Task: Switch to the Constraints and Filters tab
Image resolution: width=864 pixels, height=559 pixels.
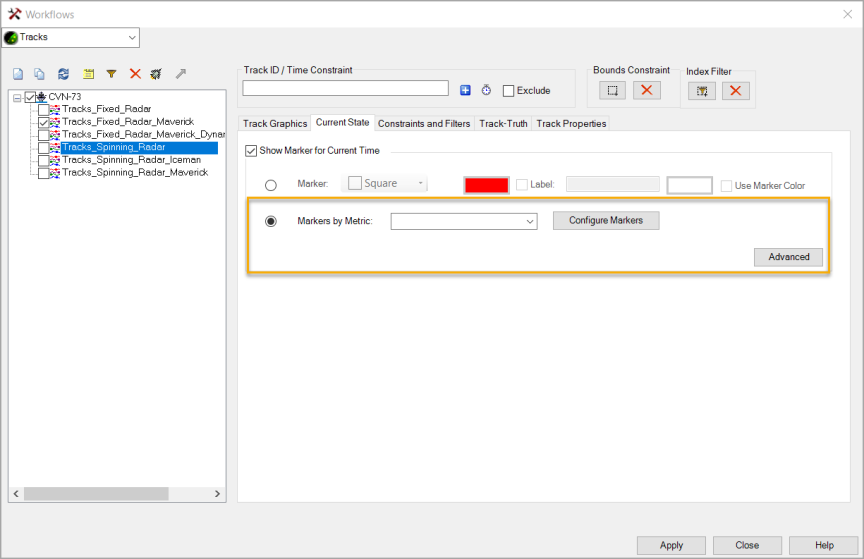Action: click(424, 124)
